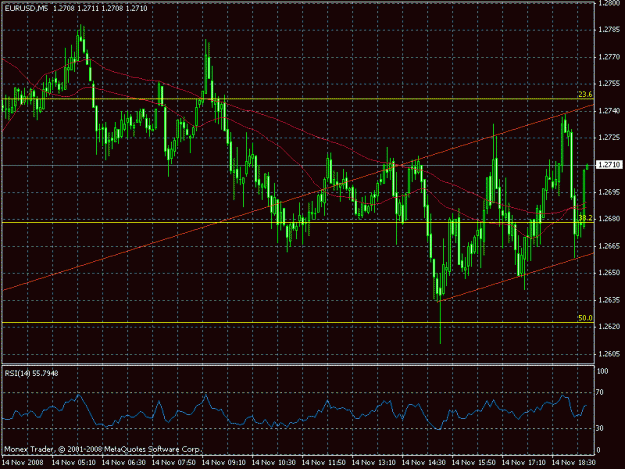The height and width of the screenshot is (469, 625).
Task: Click the 14 Nov 09:10 time label
Action: click(224, 463)
